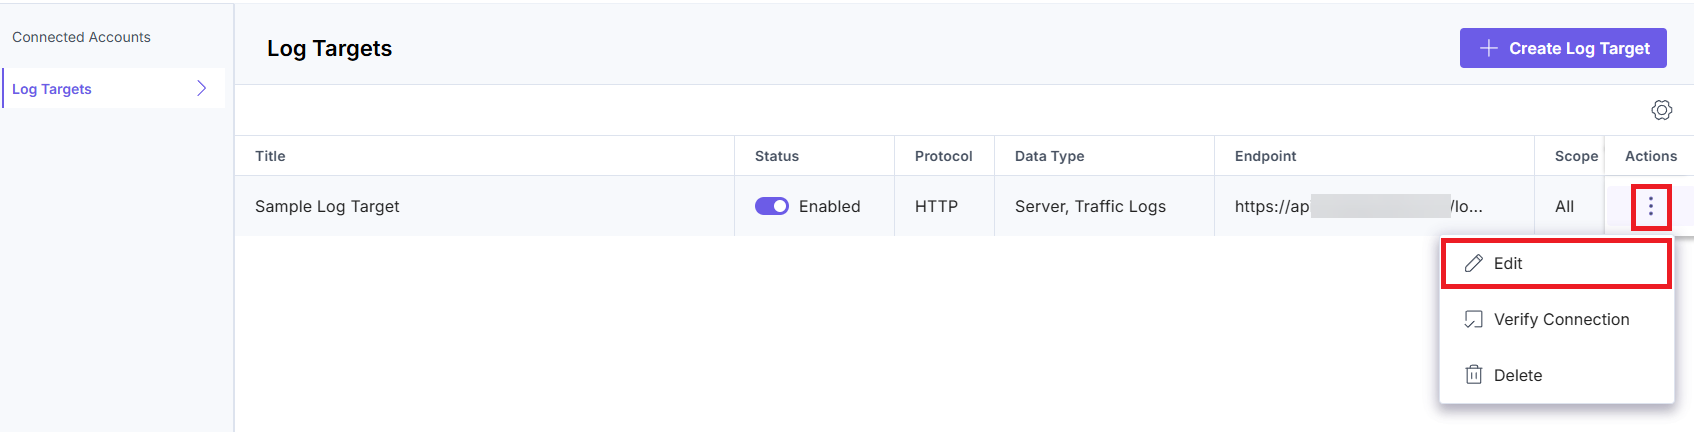Screen dimensions: 1694x432
Task: Expand the Log Targets sidebar chevron
Action: coord(202,88)
